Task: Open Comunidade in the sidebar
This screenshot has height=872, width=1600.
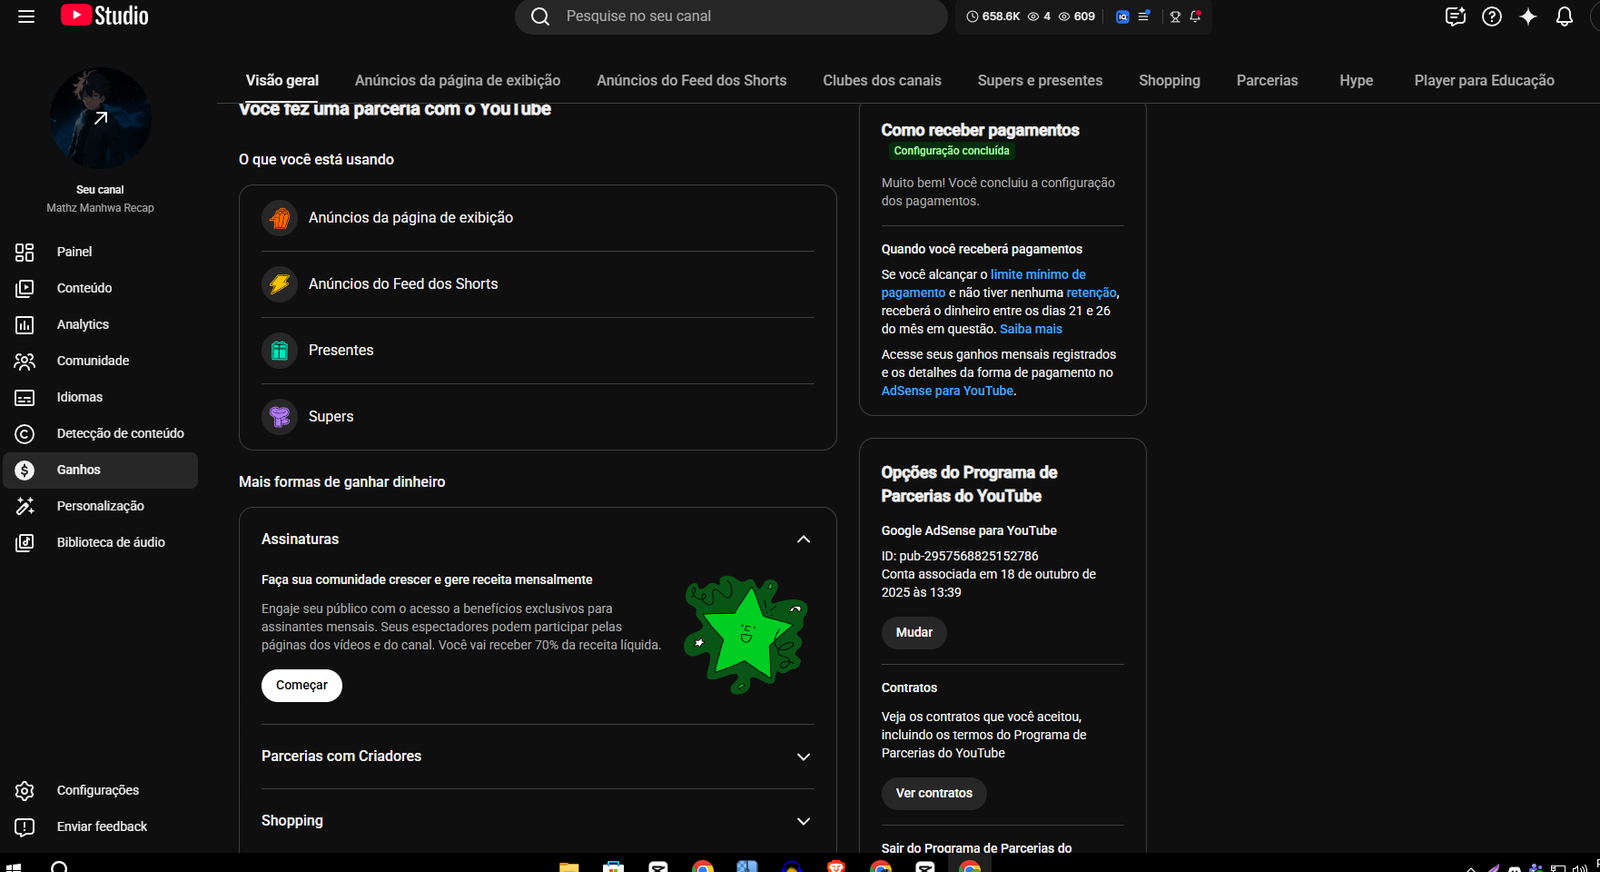Action: tap(100, 361)
